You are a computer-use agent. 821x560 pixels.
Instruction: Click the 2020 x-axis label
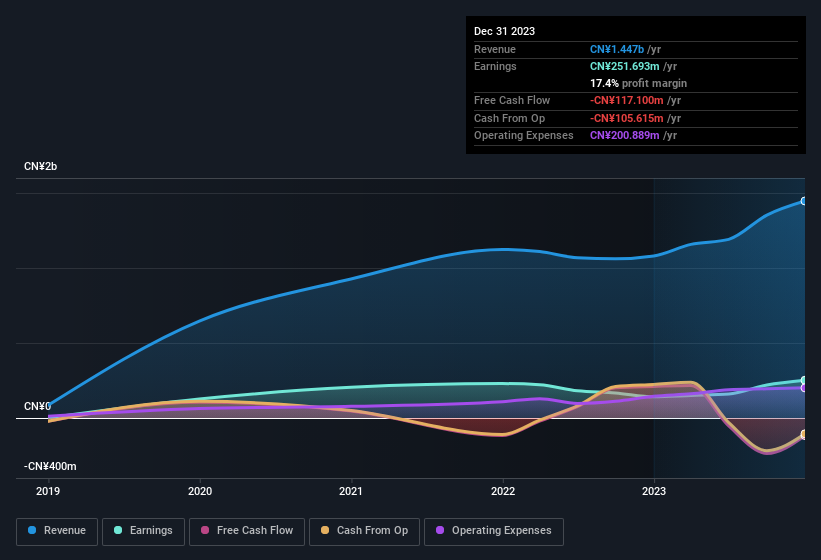pos(200,491)
